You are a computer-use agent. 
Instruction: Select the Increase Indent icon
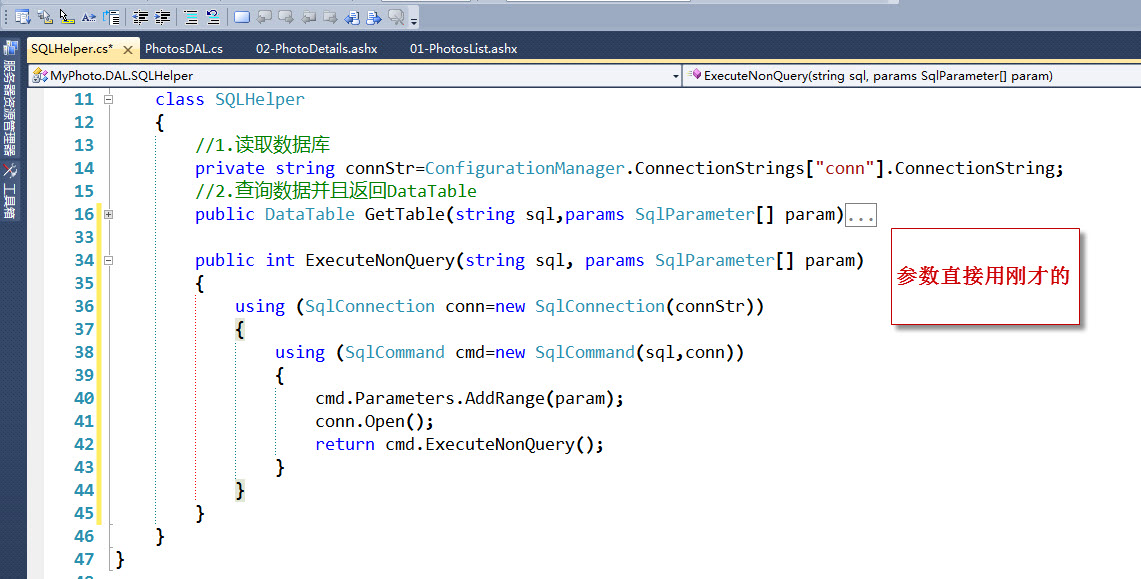tap(164, 16)
